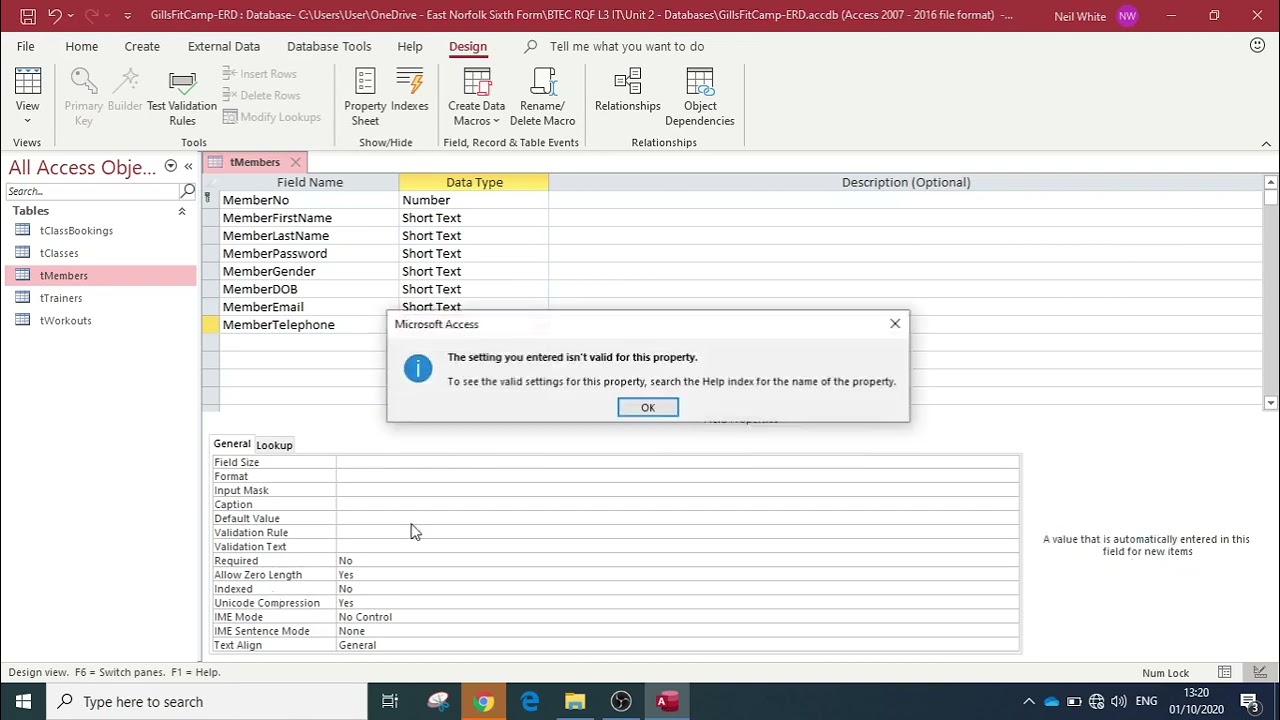Open Create Data Macros dropdown
The height and width of the screenshot is (720, 1280).
pyautogui.click(x=477, y=98)
